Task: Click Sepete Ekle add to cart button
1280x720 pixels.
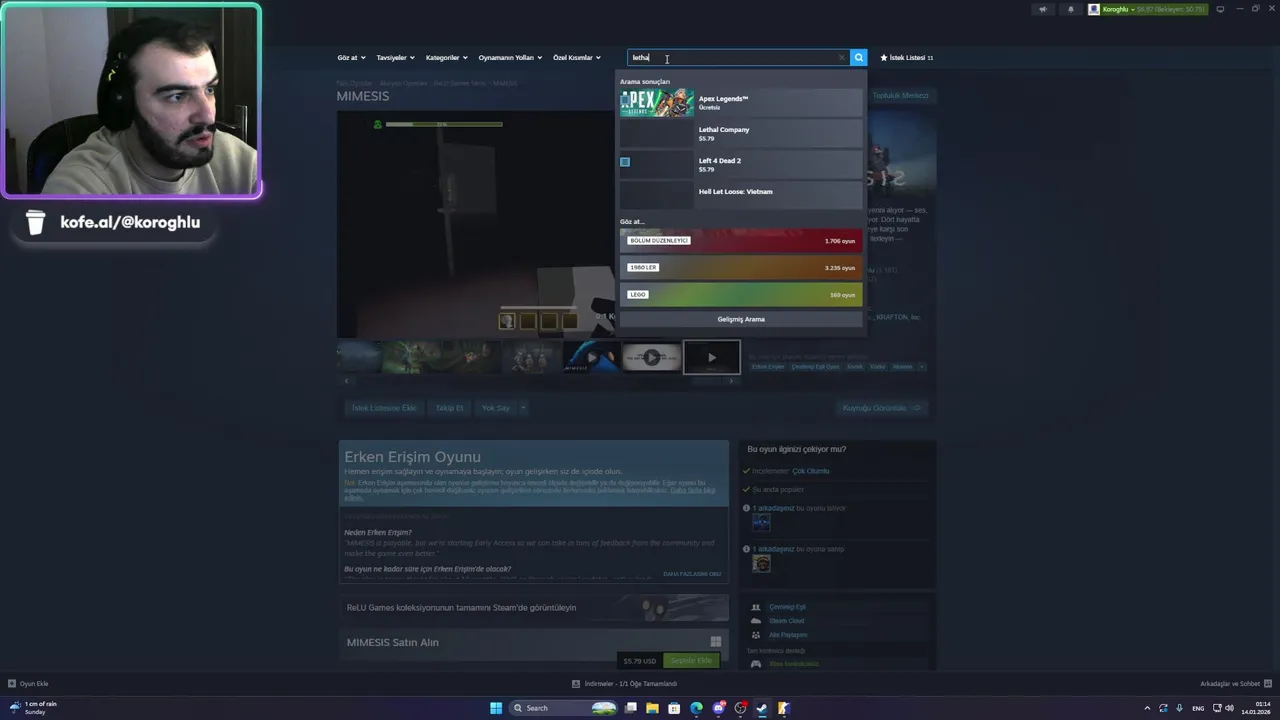Action: [691, 661]
